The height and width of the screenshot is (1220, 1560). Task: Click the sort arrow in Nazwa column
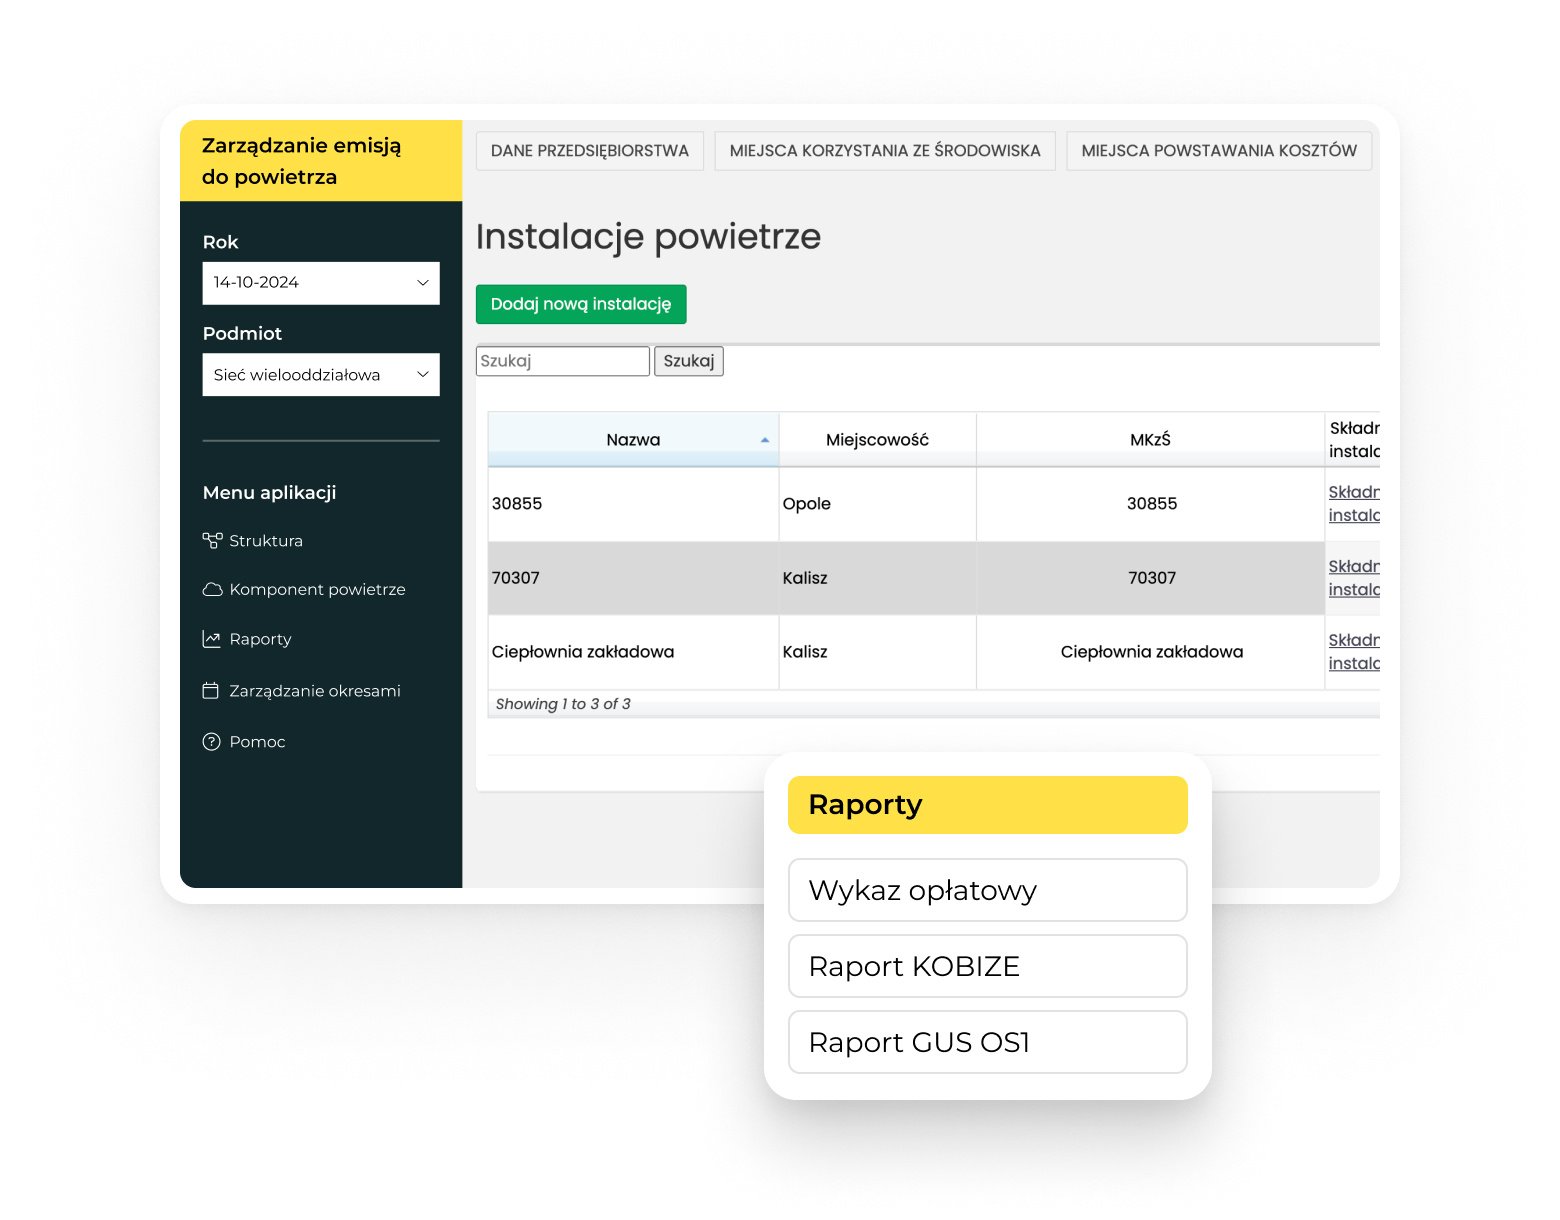pos(765,440)
